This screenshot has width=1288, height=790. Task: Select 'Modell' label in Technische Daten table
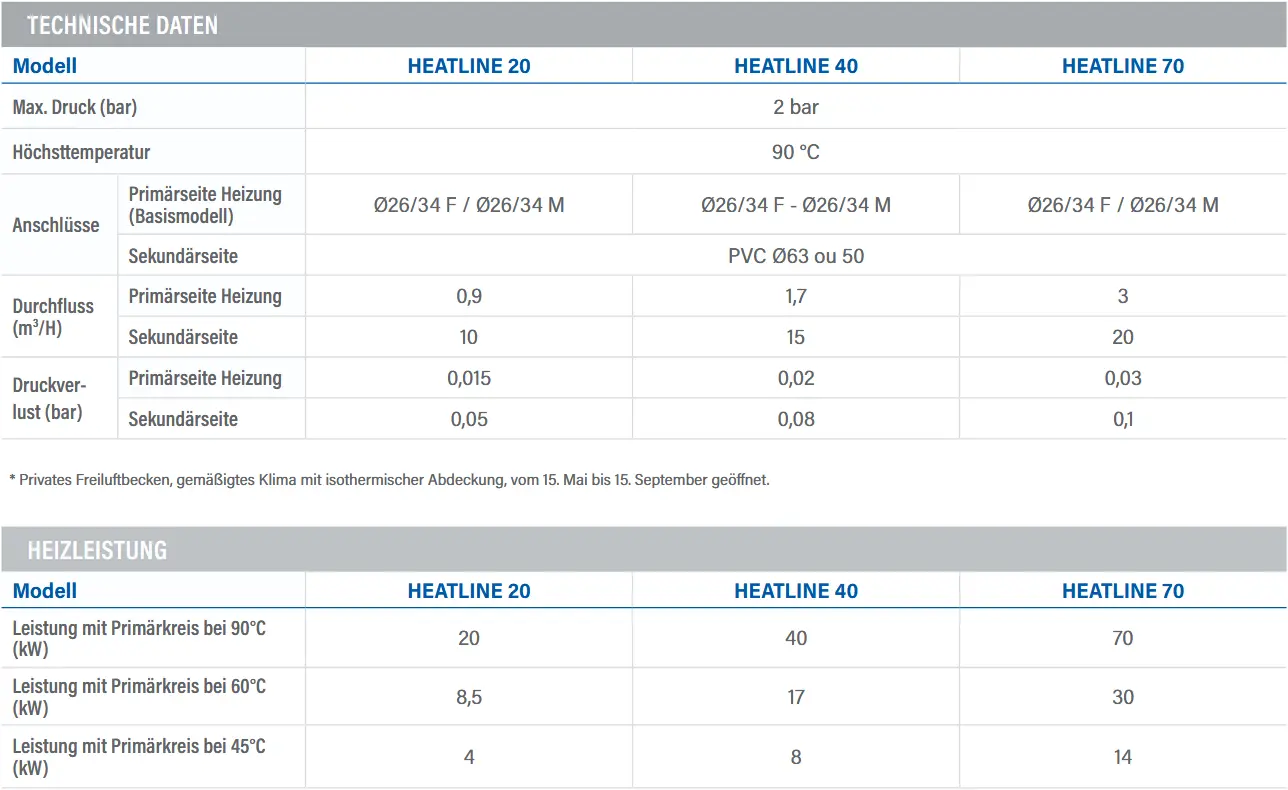point(45,66)
